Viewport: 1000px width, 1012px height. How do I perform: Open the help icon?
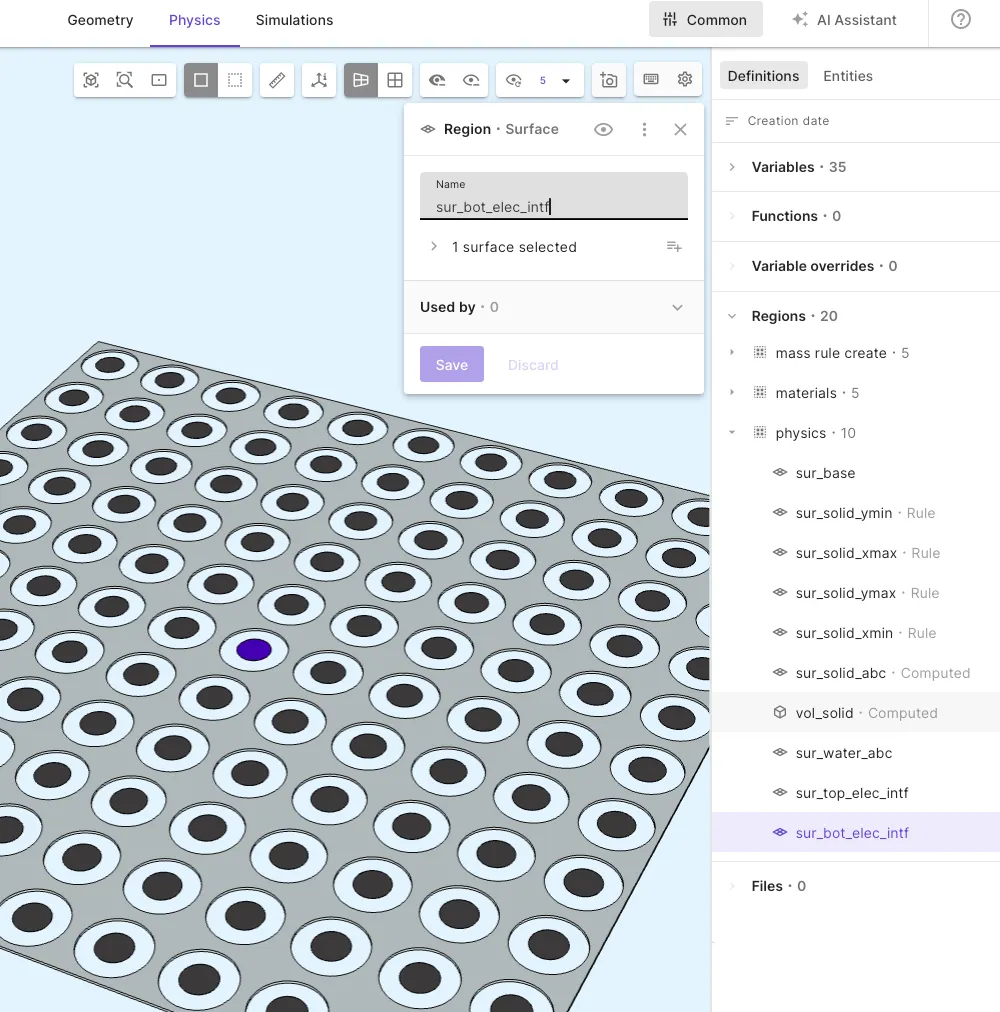click(x=961, y=19)
